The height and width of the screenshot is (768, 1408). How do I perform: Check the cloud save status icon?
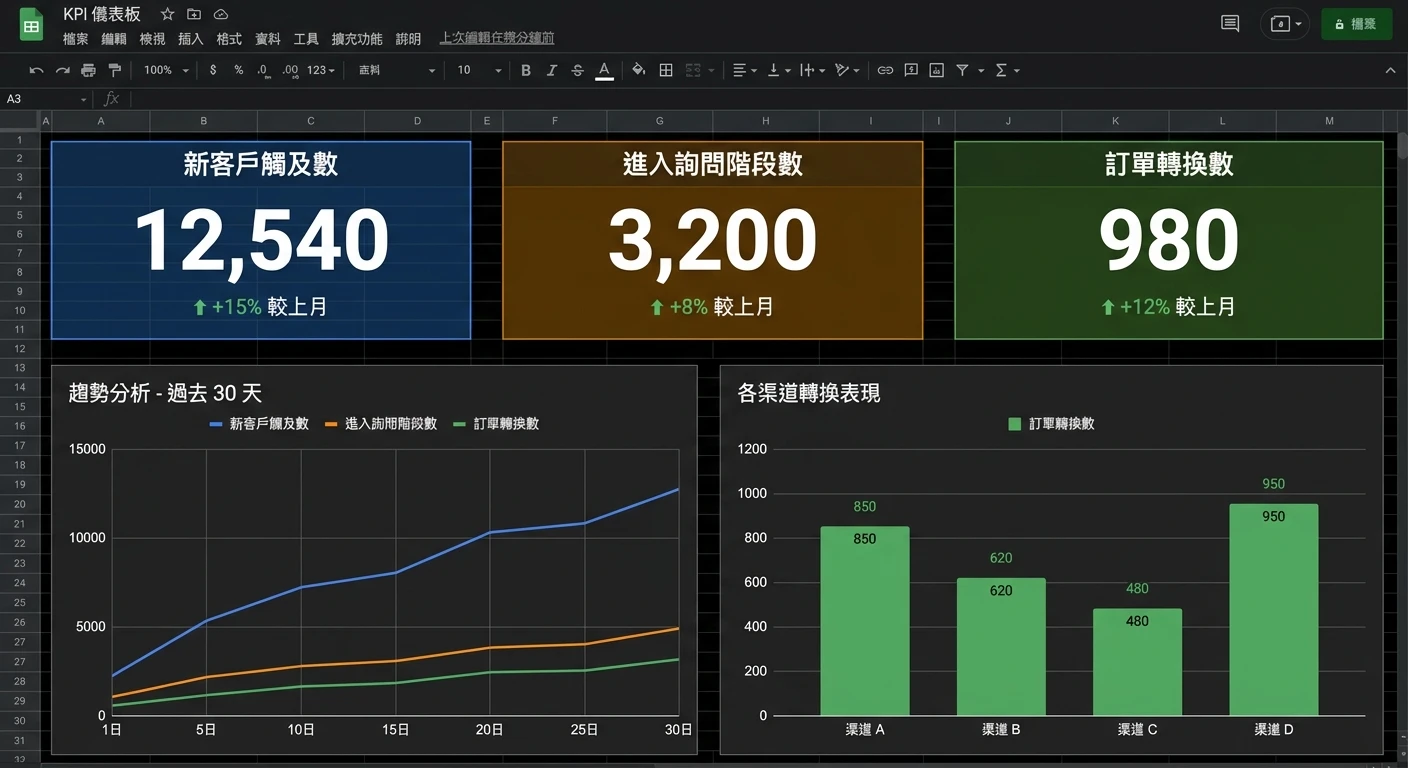221,14
